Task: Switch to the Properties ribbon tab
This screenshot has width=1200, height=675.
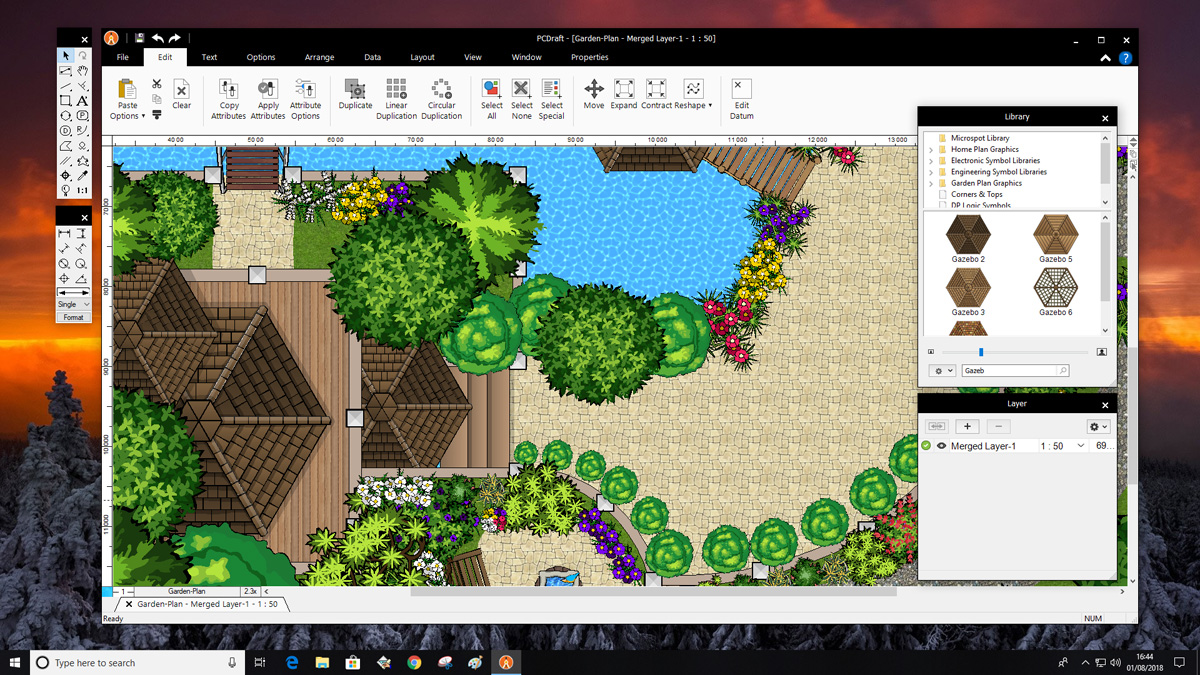Action: click(589, 57)
